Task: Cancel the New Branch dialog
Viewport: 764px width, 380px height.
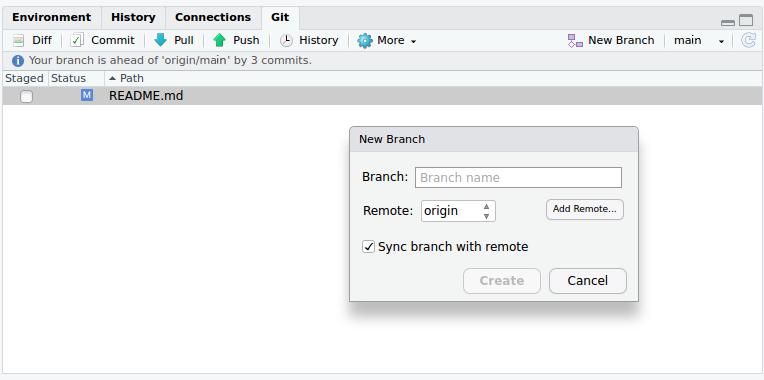Action: point(588,281)
